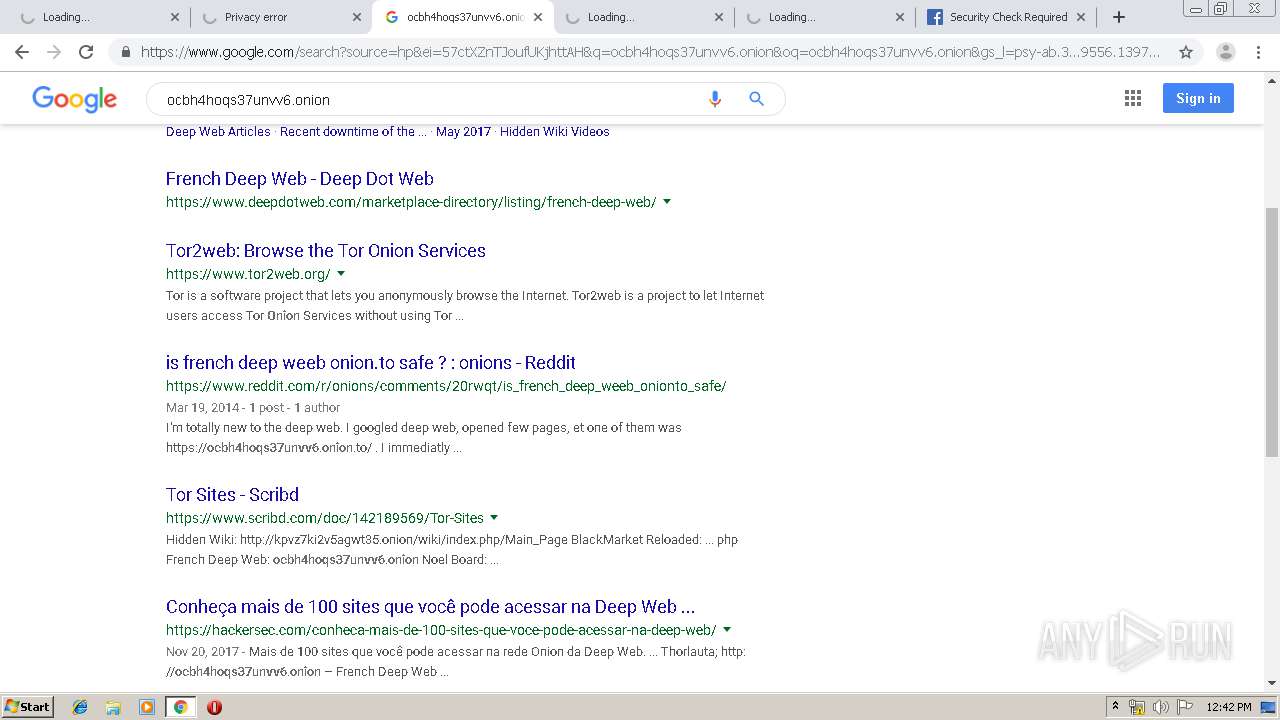Close the active Google search tab
The image size is (1280, 720).
(538, 17)
